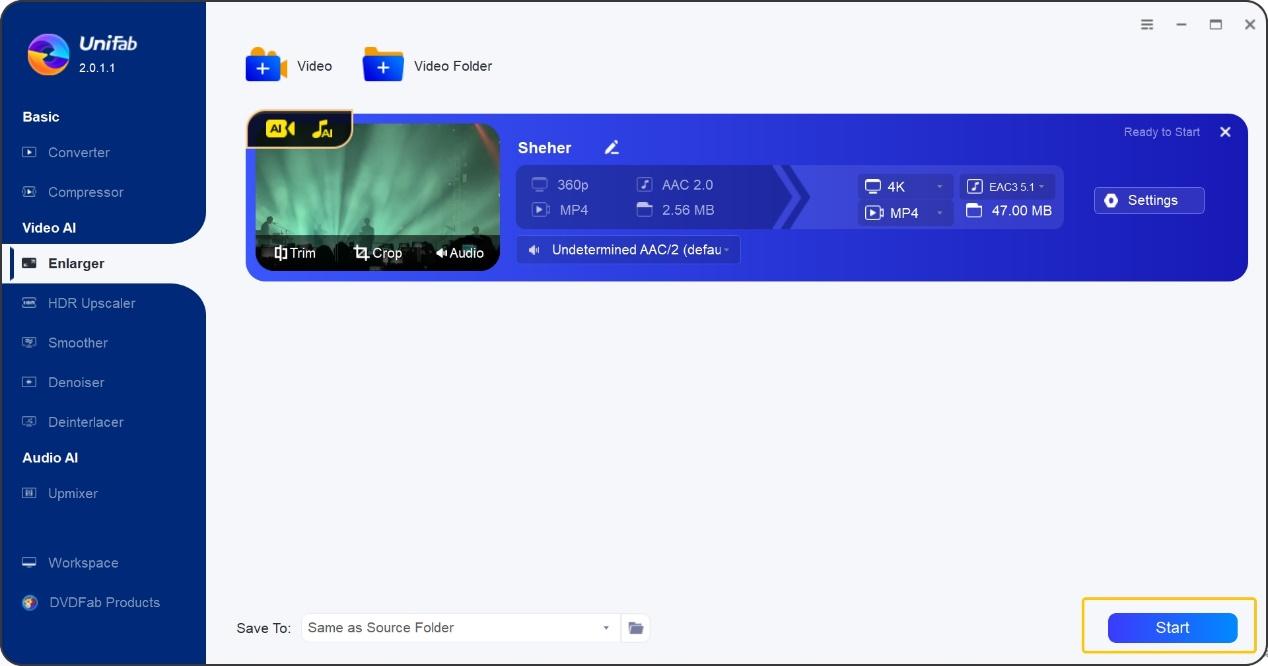
Task: Click the source resolution 360p monitor icon
Action: pyautogui.click(x=540, y=185)
